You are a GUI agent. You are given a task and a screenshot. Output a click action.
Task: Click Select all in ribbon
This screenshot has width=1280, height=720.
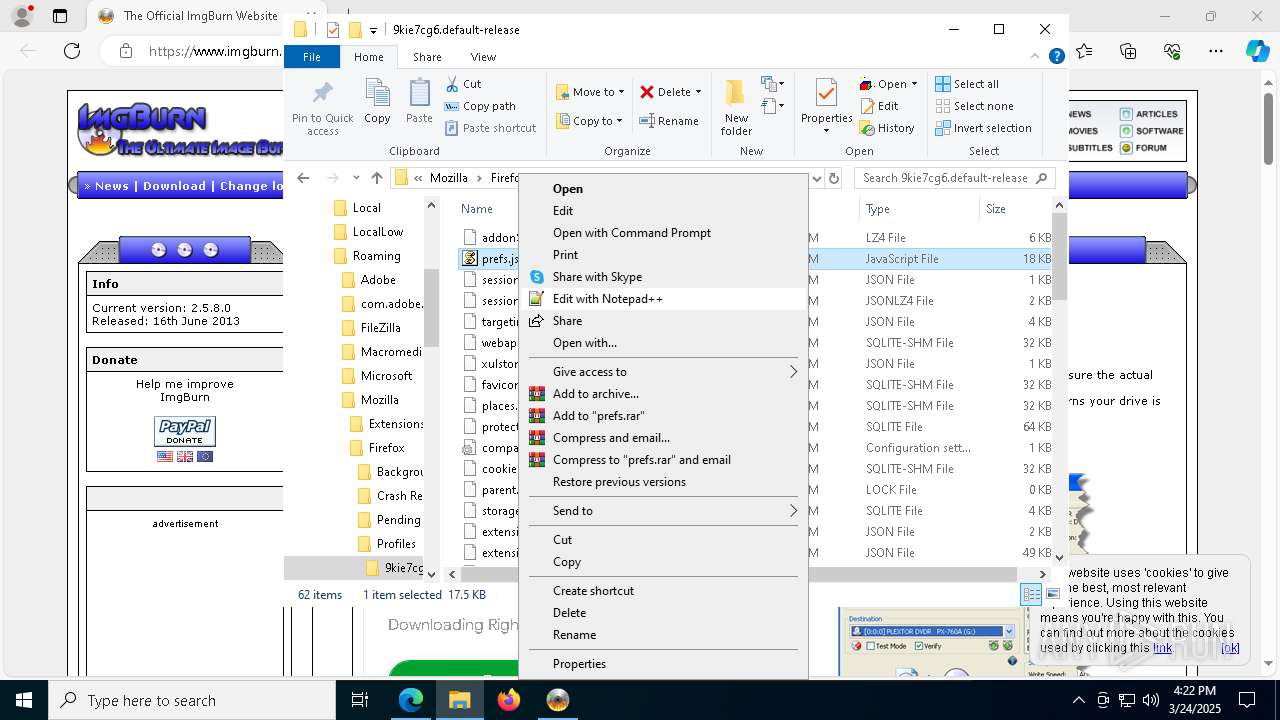[x=967, y=84]
